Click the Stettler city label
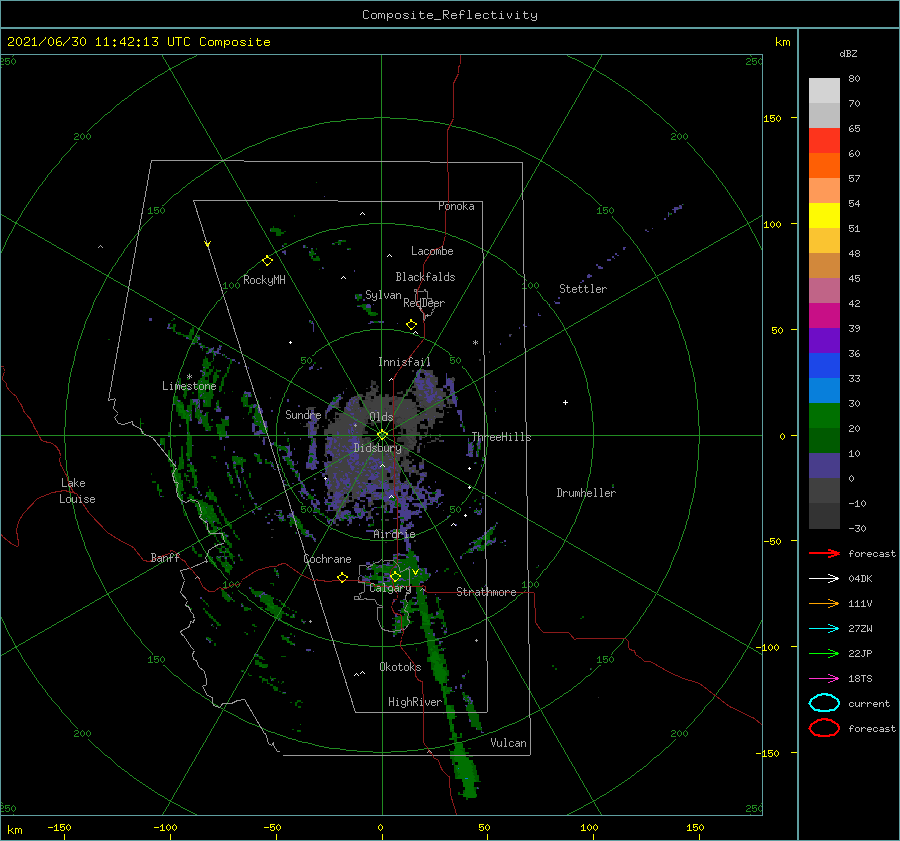Screen dimensions: 900x841 click(583, 289)
